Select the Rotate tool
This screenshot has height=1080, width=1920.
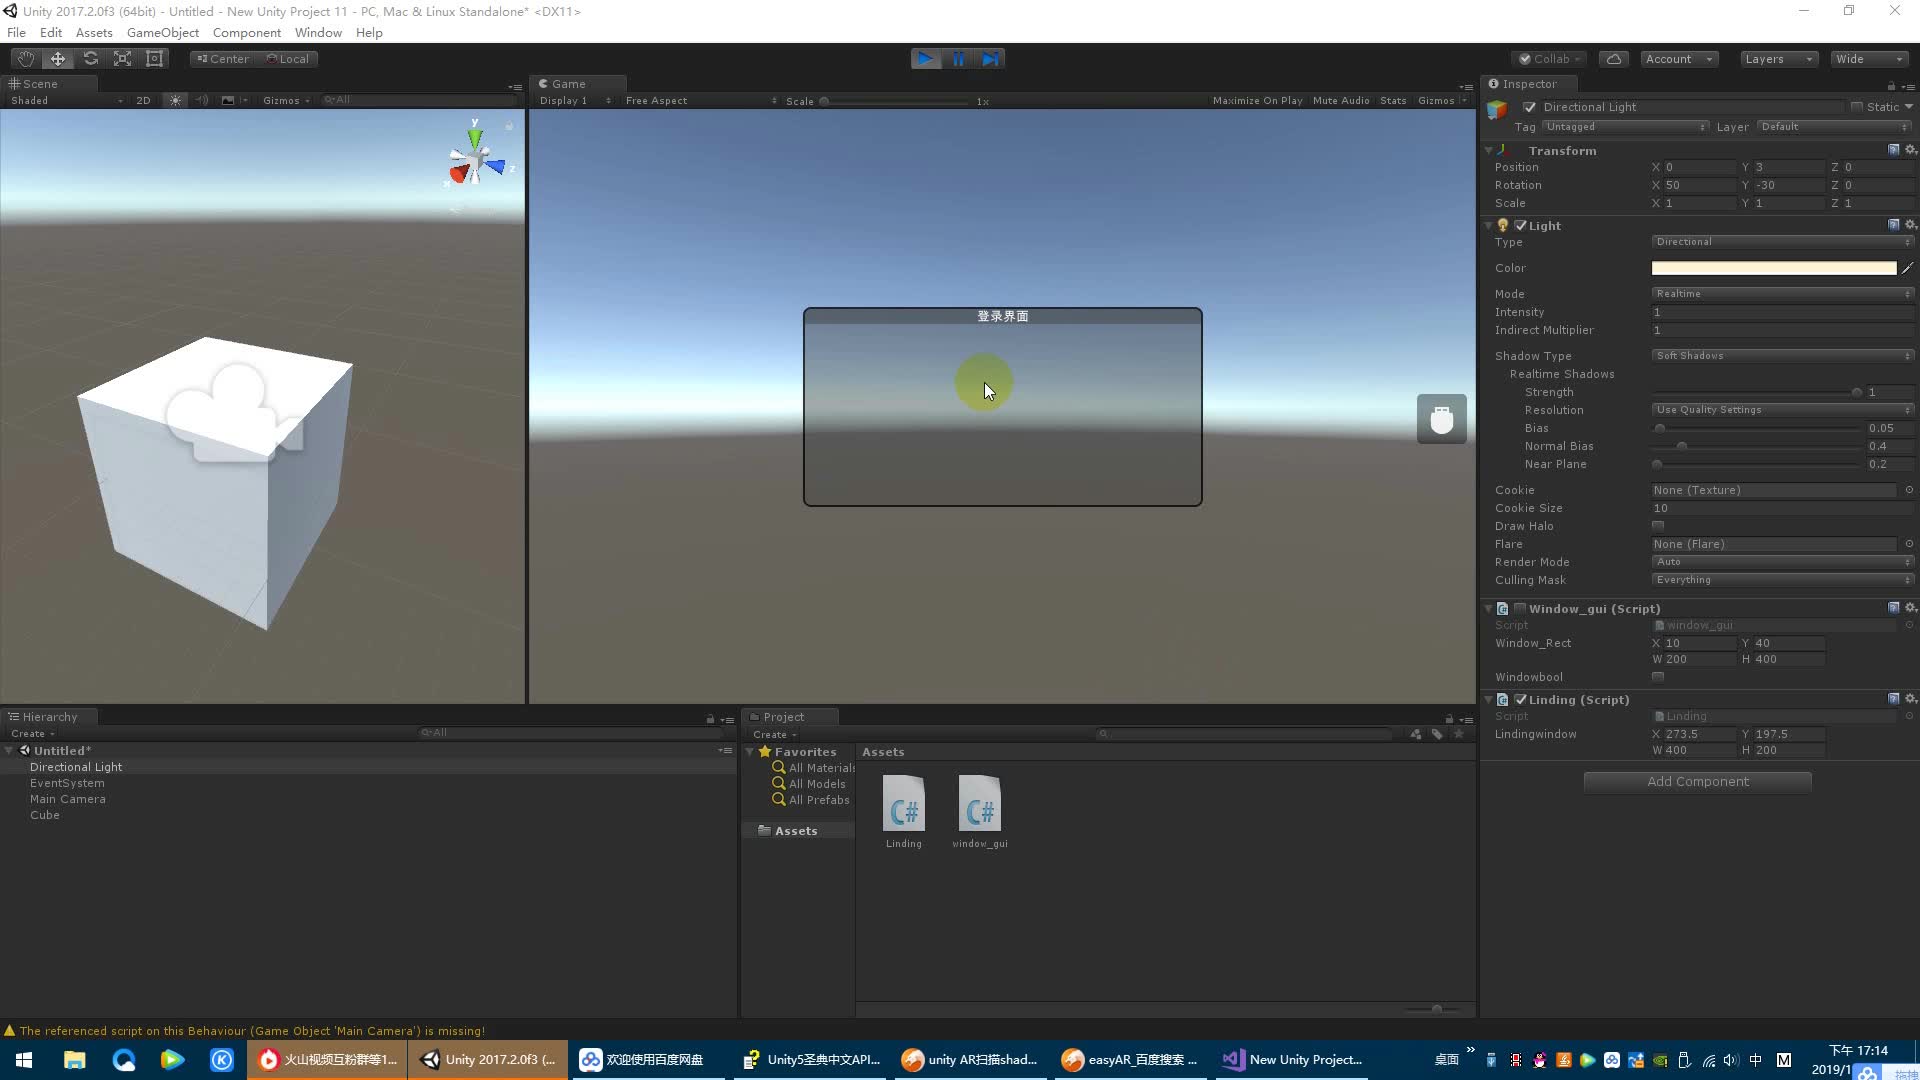coord(90,58)
